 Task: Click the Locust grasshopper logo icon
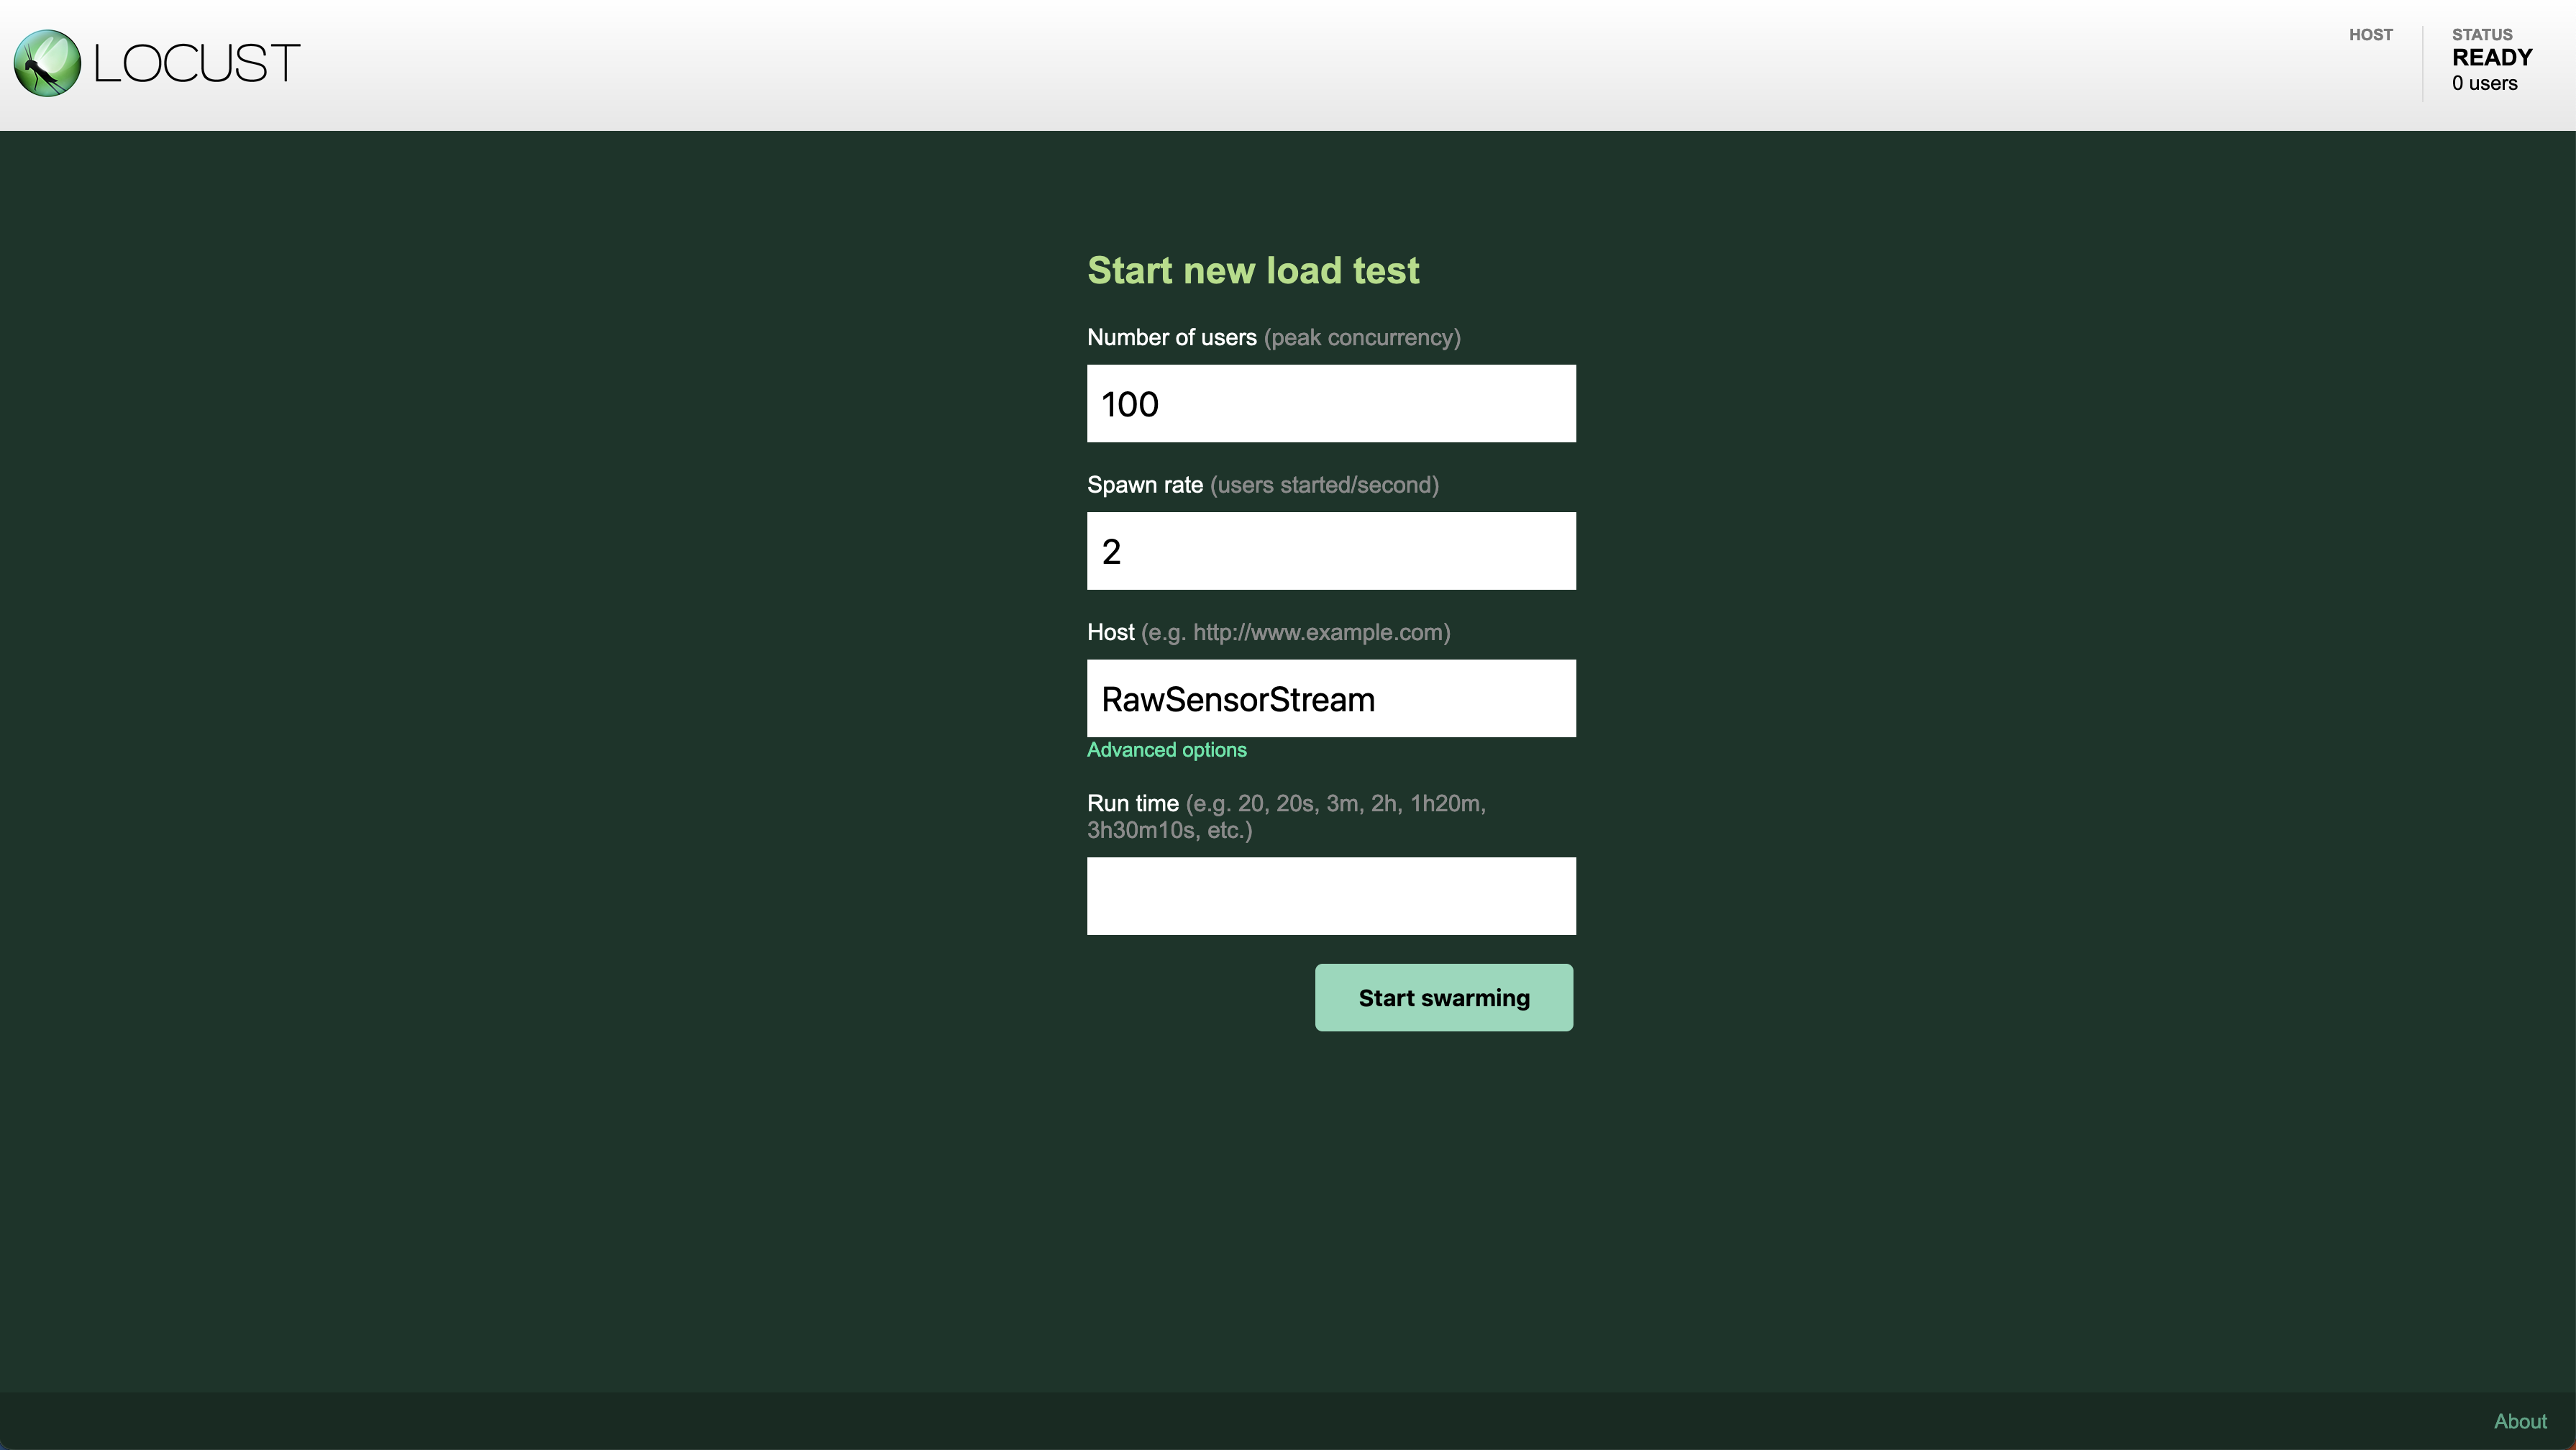click(x=47, y=63)
